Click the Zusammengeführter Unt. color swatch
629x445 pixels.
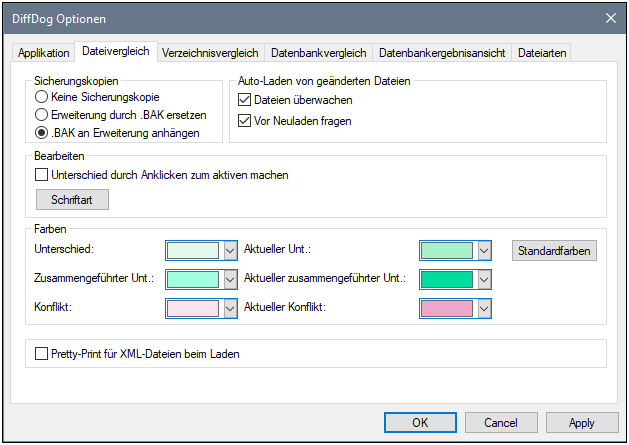(193, 280)
